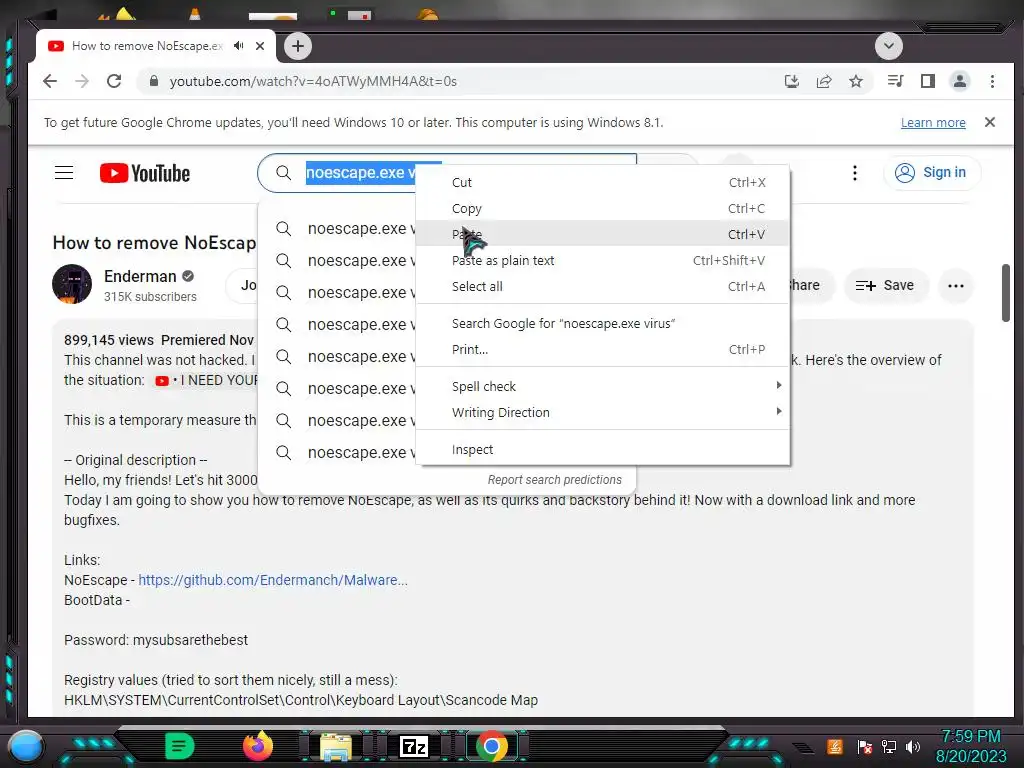Select Copy in the context menu
The image size is (1024, 768).
pyautogui.click(x=602, y=208)
